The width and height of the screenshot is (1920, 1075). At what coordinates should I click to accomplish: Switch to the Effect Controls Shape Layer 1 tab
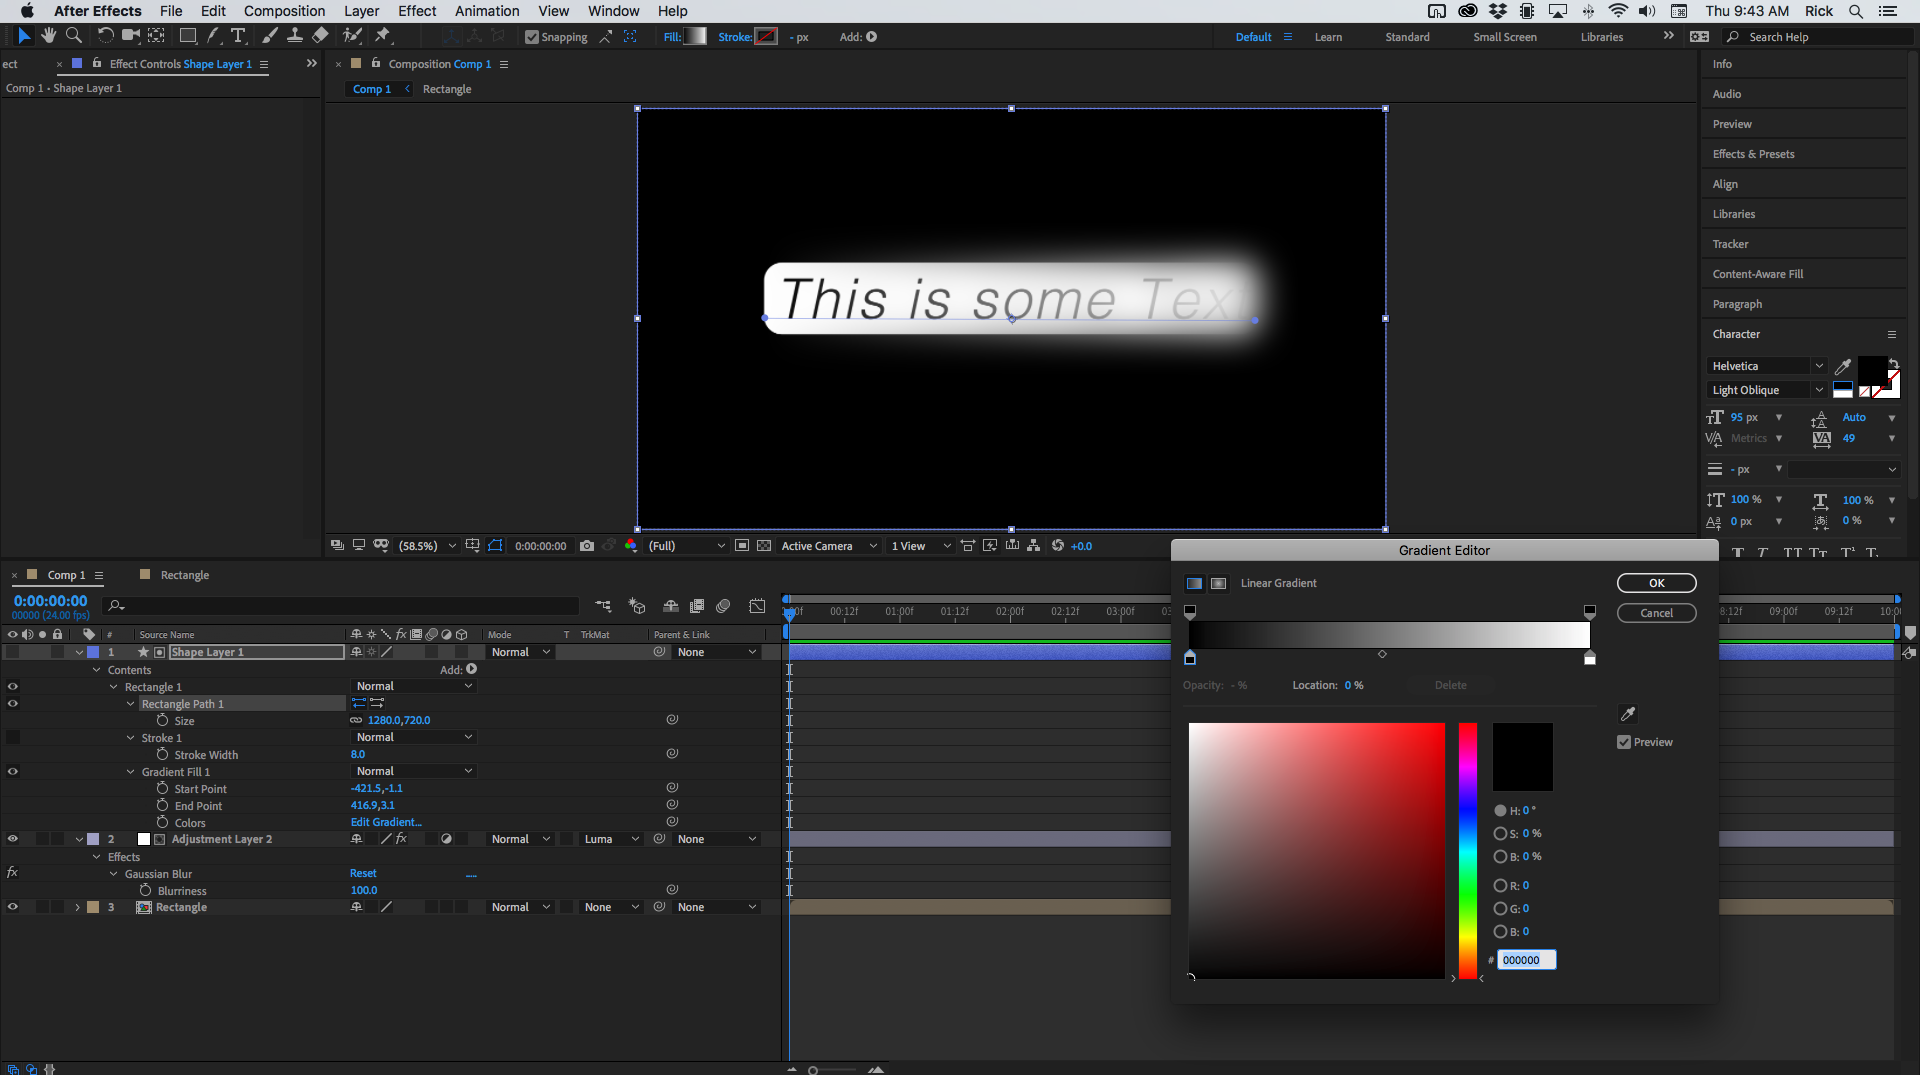point(180,64)
